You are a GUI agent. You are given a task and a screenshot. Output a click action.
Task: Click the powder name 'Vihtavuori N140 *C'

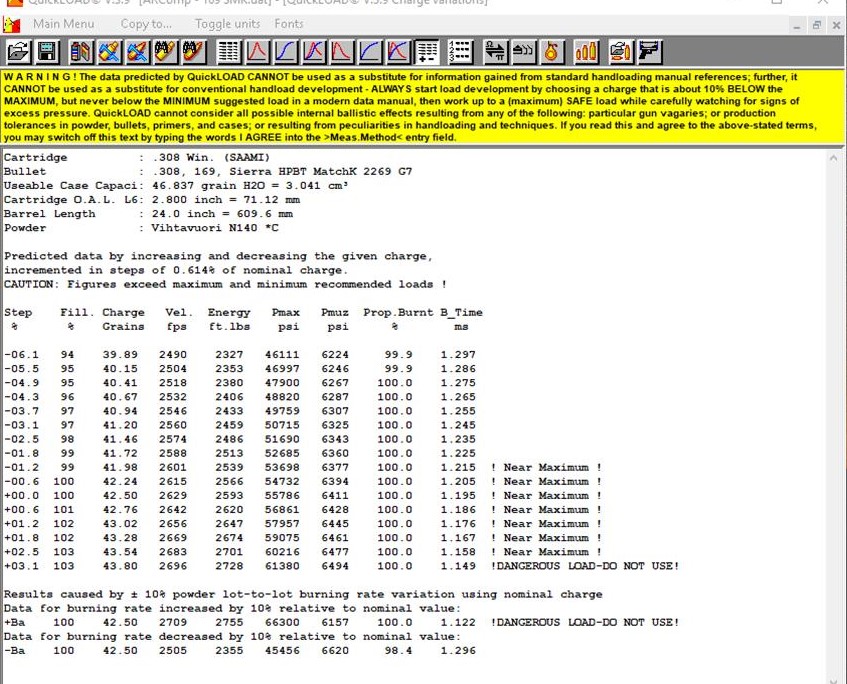[215, 227]
